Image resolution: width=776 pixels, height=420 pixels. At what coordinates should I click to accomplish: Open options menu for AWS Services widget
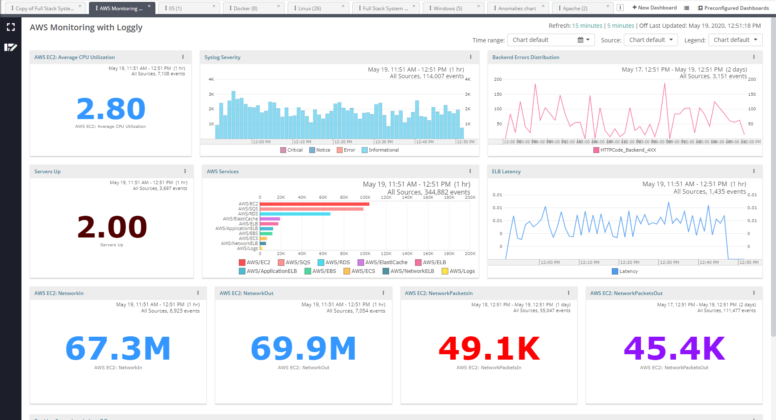[473, 171]
